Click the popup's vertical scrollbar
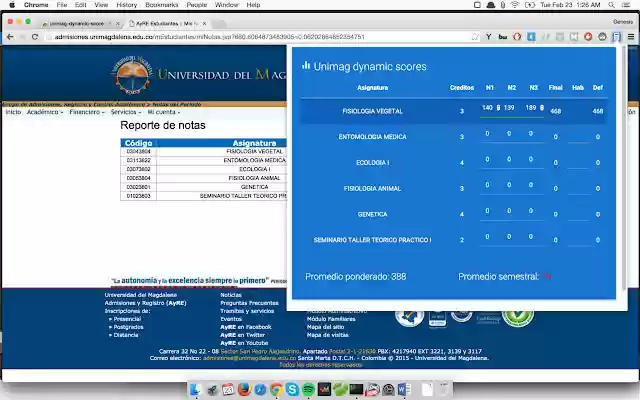This screenshot has width=640, height=400. (x=623, y=167)
